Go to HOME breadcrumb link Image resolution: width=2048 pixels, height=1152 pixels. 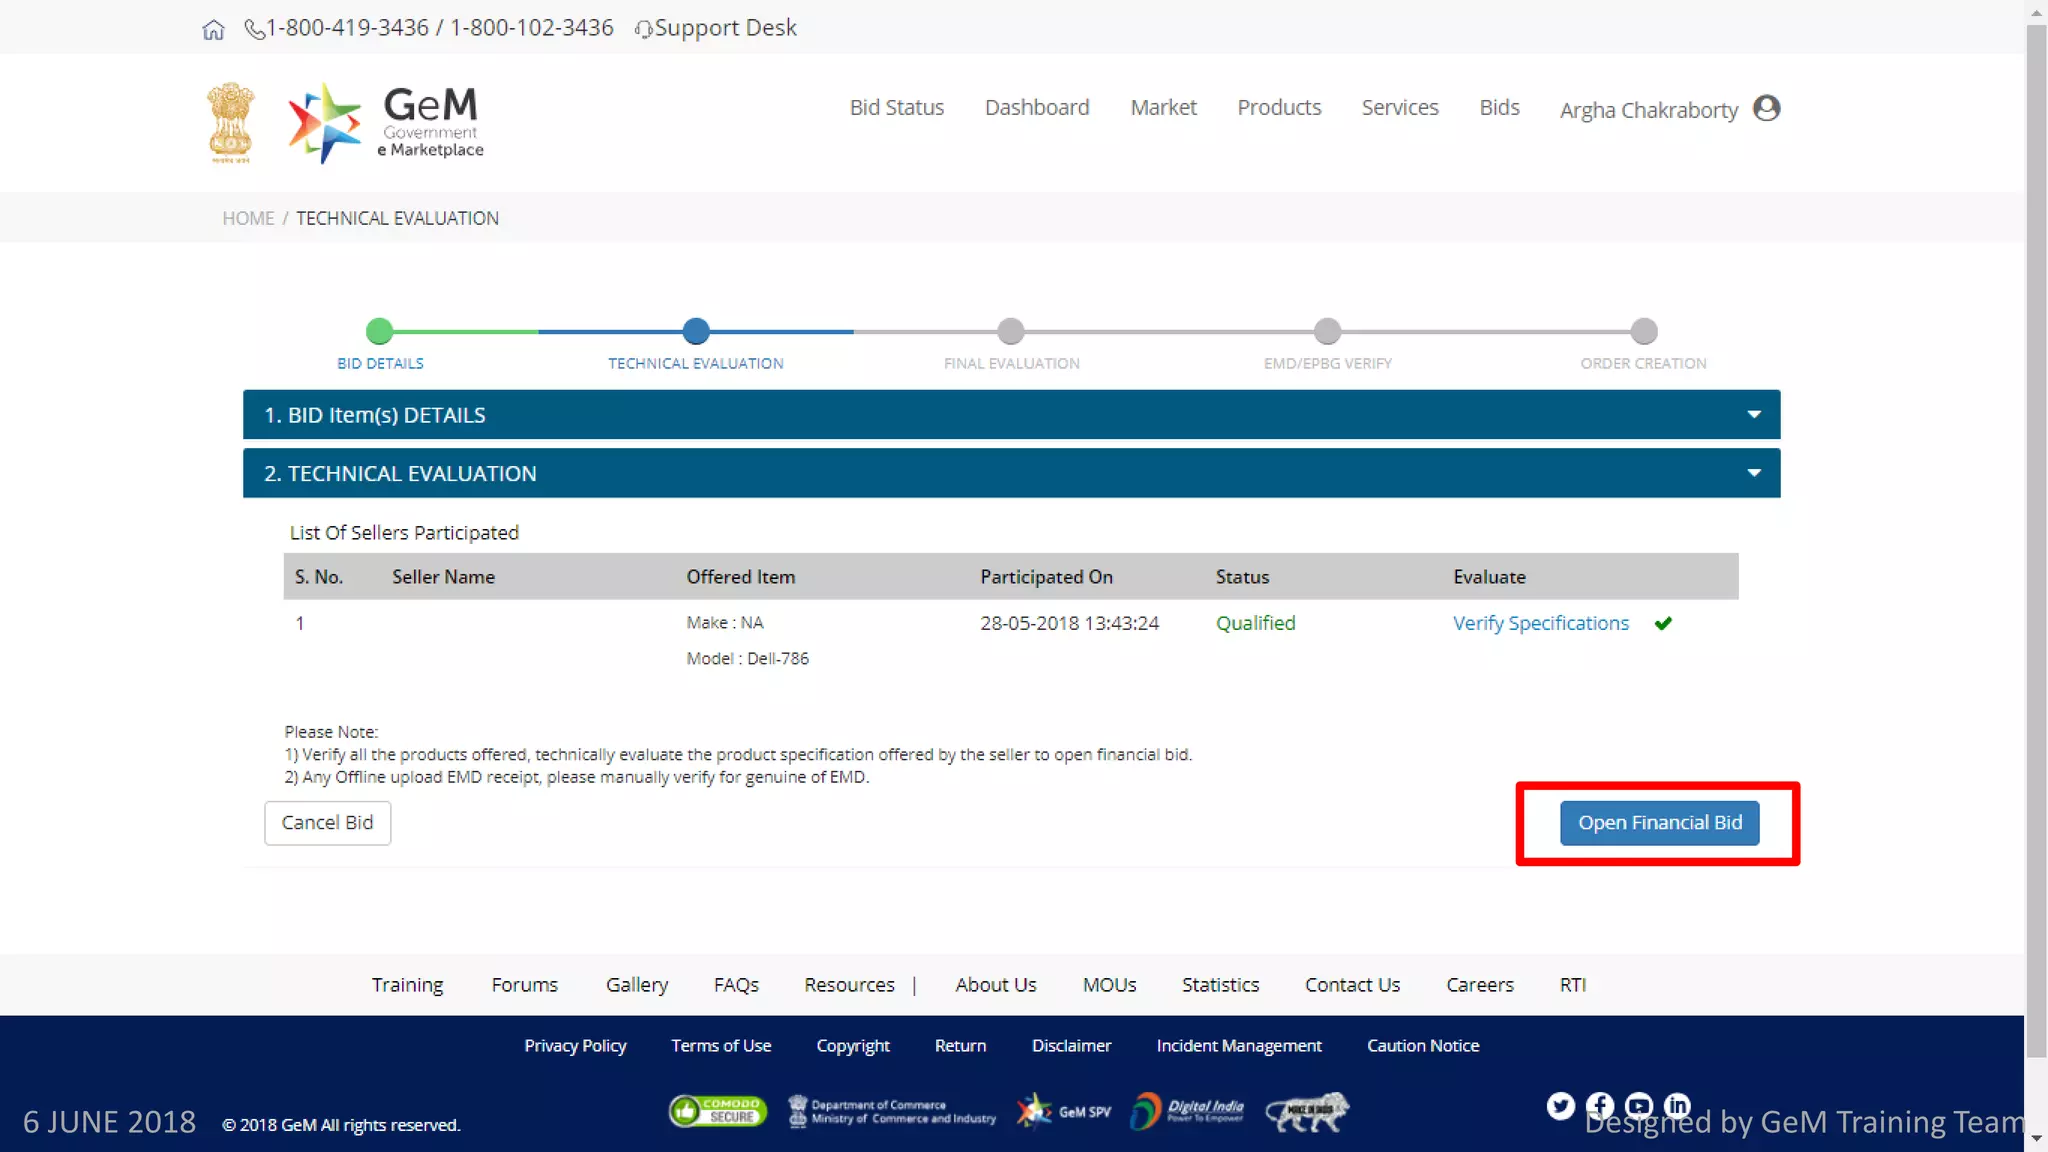coord(248,218)
